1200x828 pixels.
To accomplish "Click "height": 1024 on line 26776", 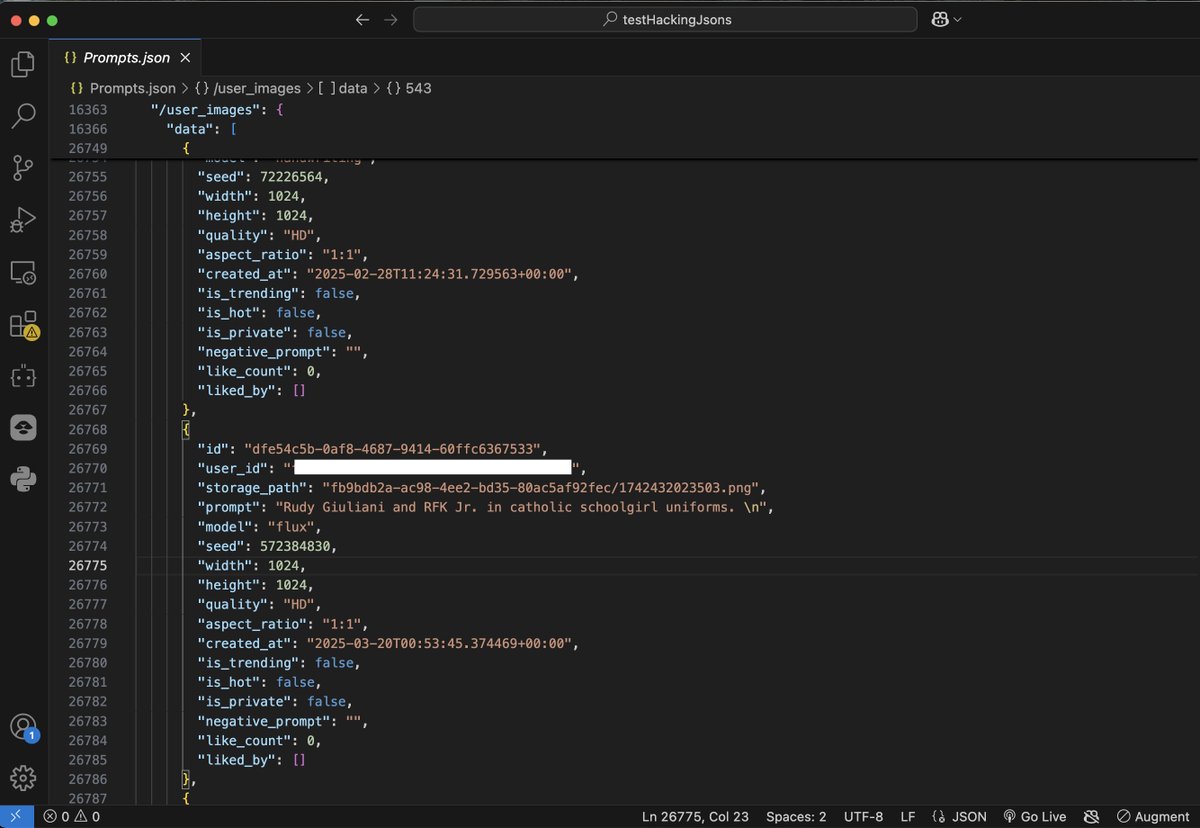I will [x=255, y=585].
